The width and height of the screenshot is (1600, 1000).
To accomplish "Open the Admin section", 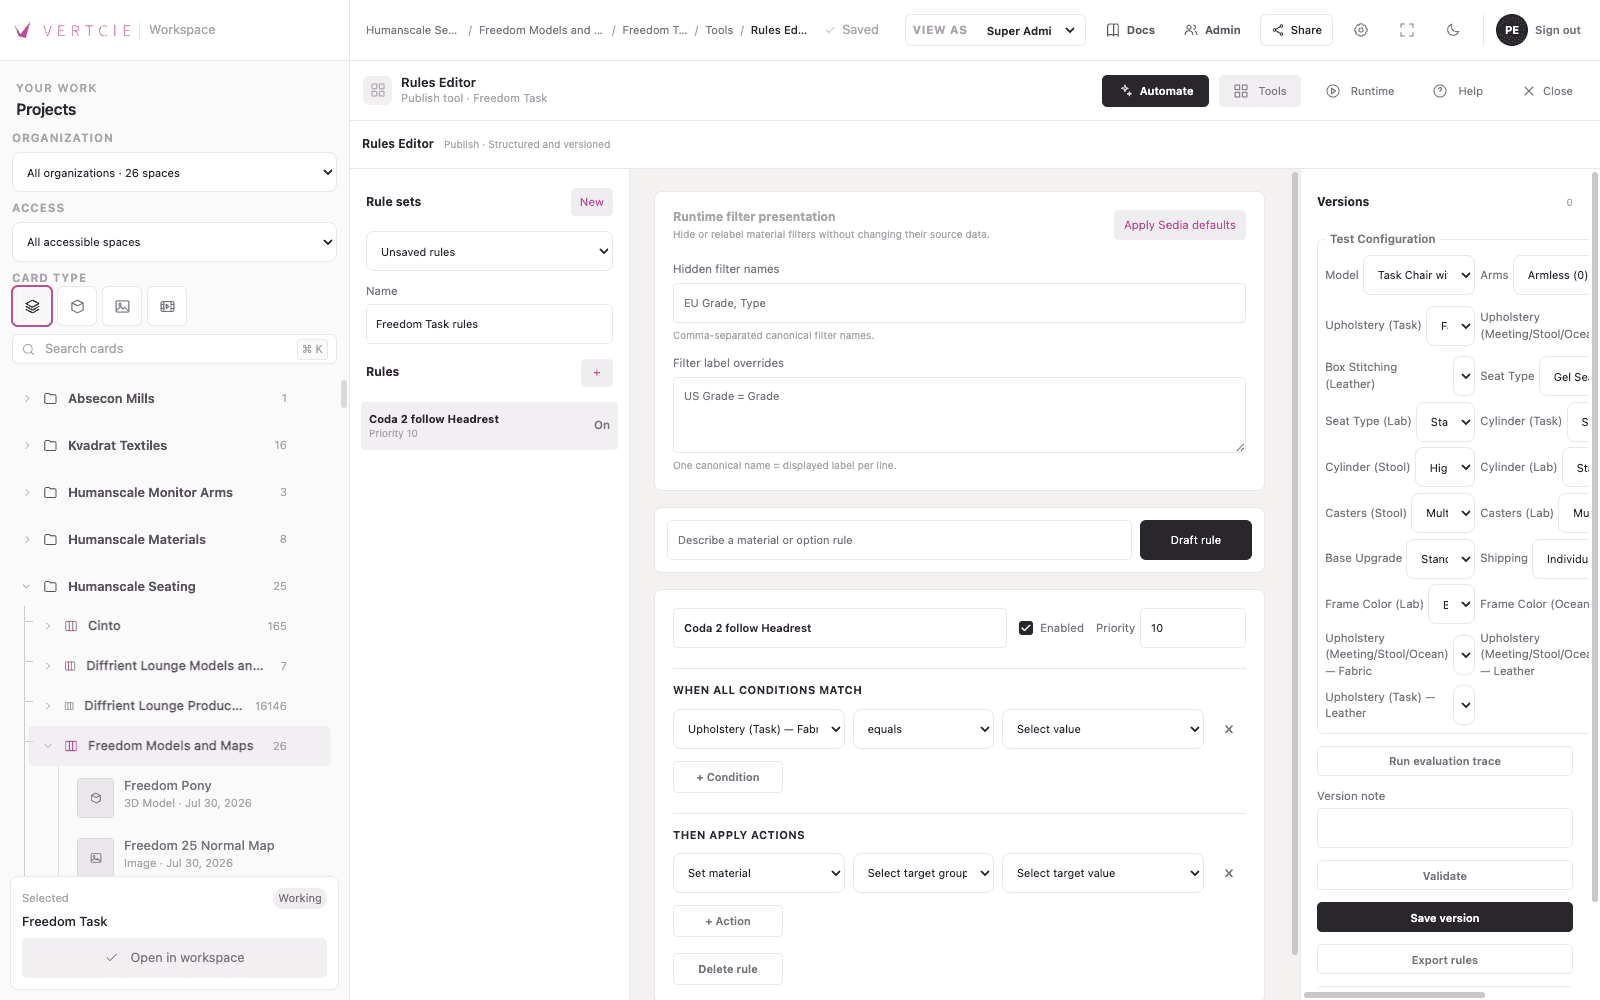I will [1212, 30].
